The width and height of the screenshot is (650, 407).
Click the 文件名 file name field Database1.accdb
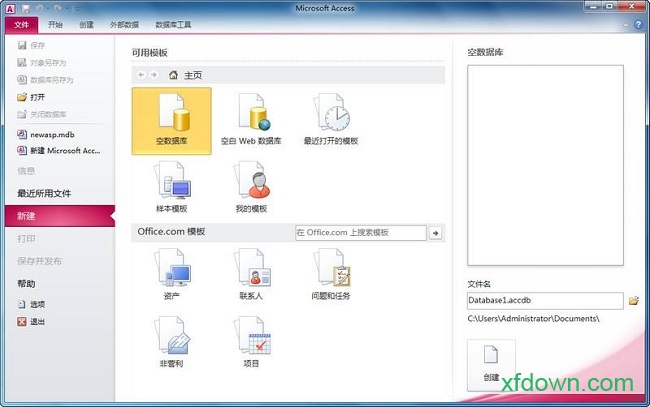click(545, 300)
